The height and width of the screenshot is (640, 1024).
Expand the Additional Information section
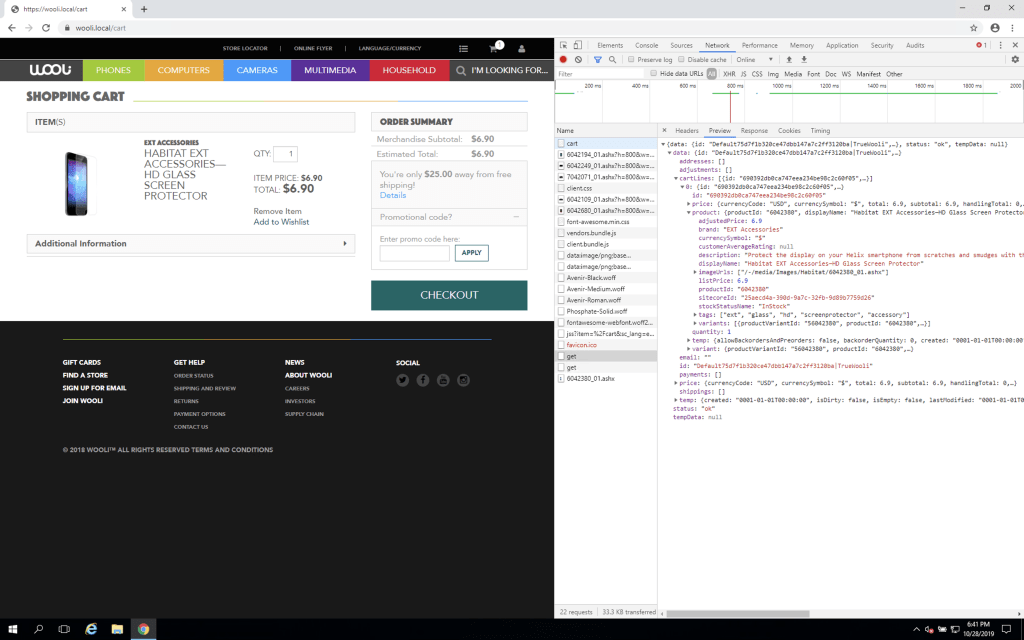[x=190, y=243]
